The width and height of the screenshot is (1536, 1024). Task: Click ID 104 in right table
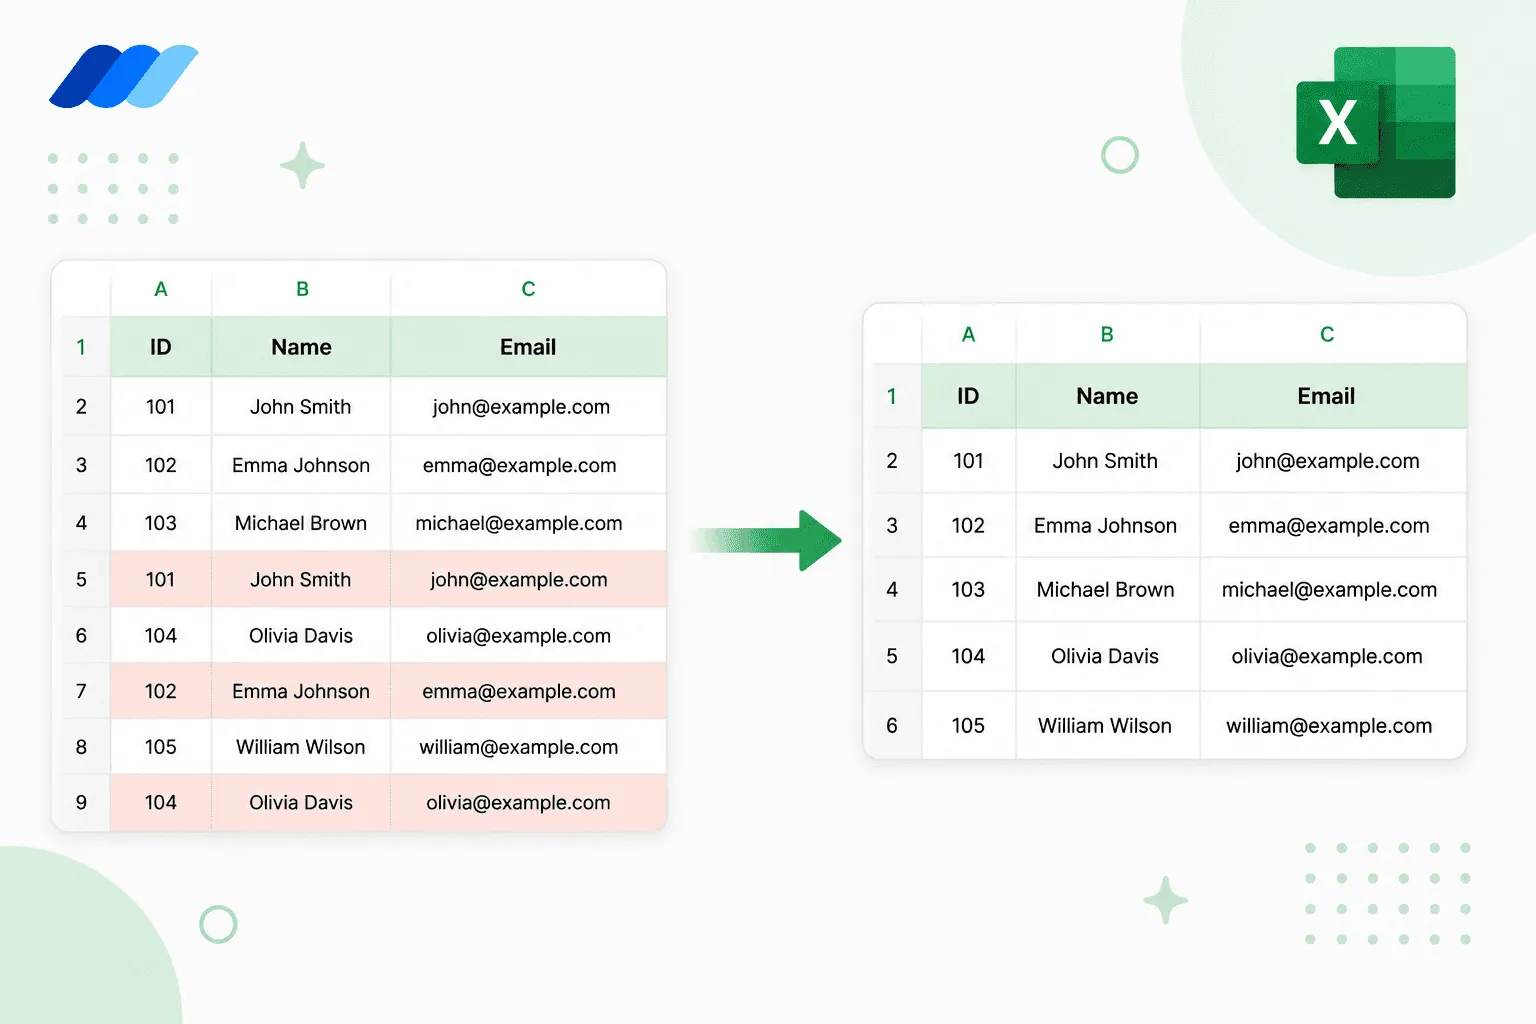pos(968,657)
